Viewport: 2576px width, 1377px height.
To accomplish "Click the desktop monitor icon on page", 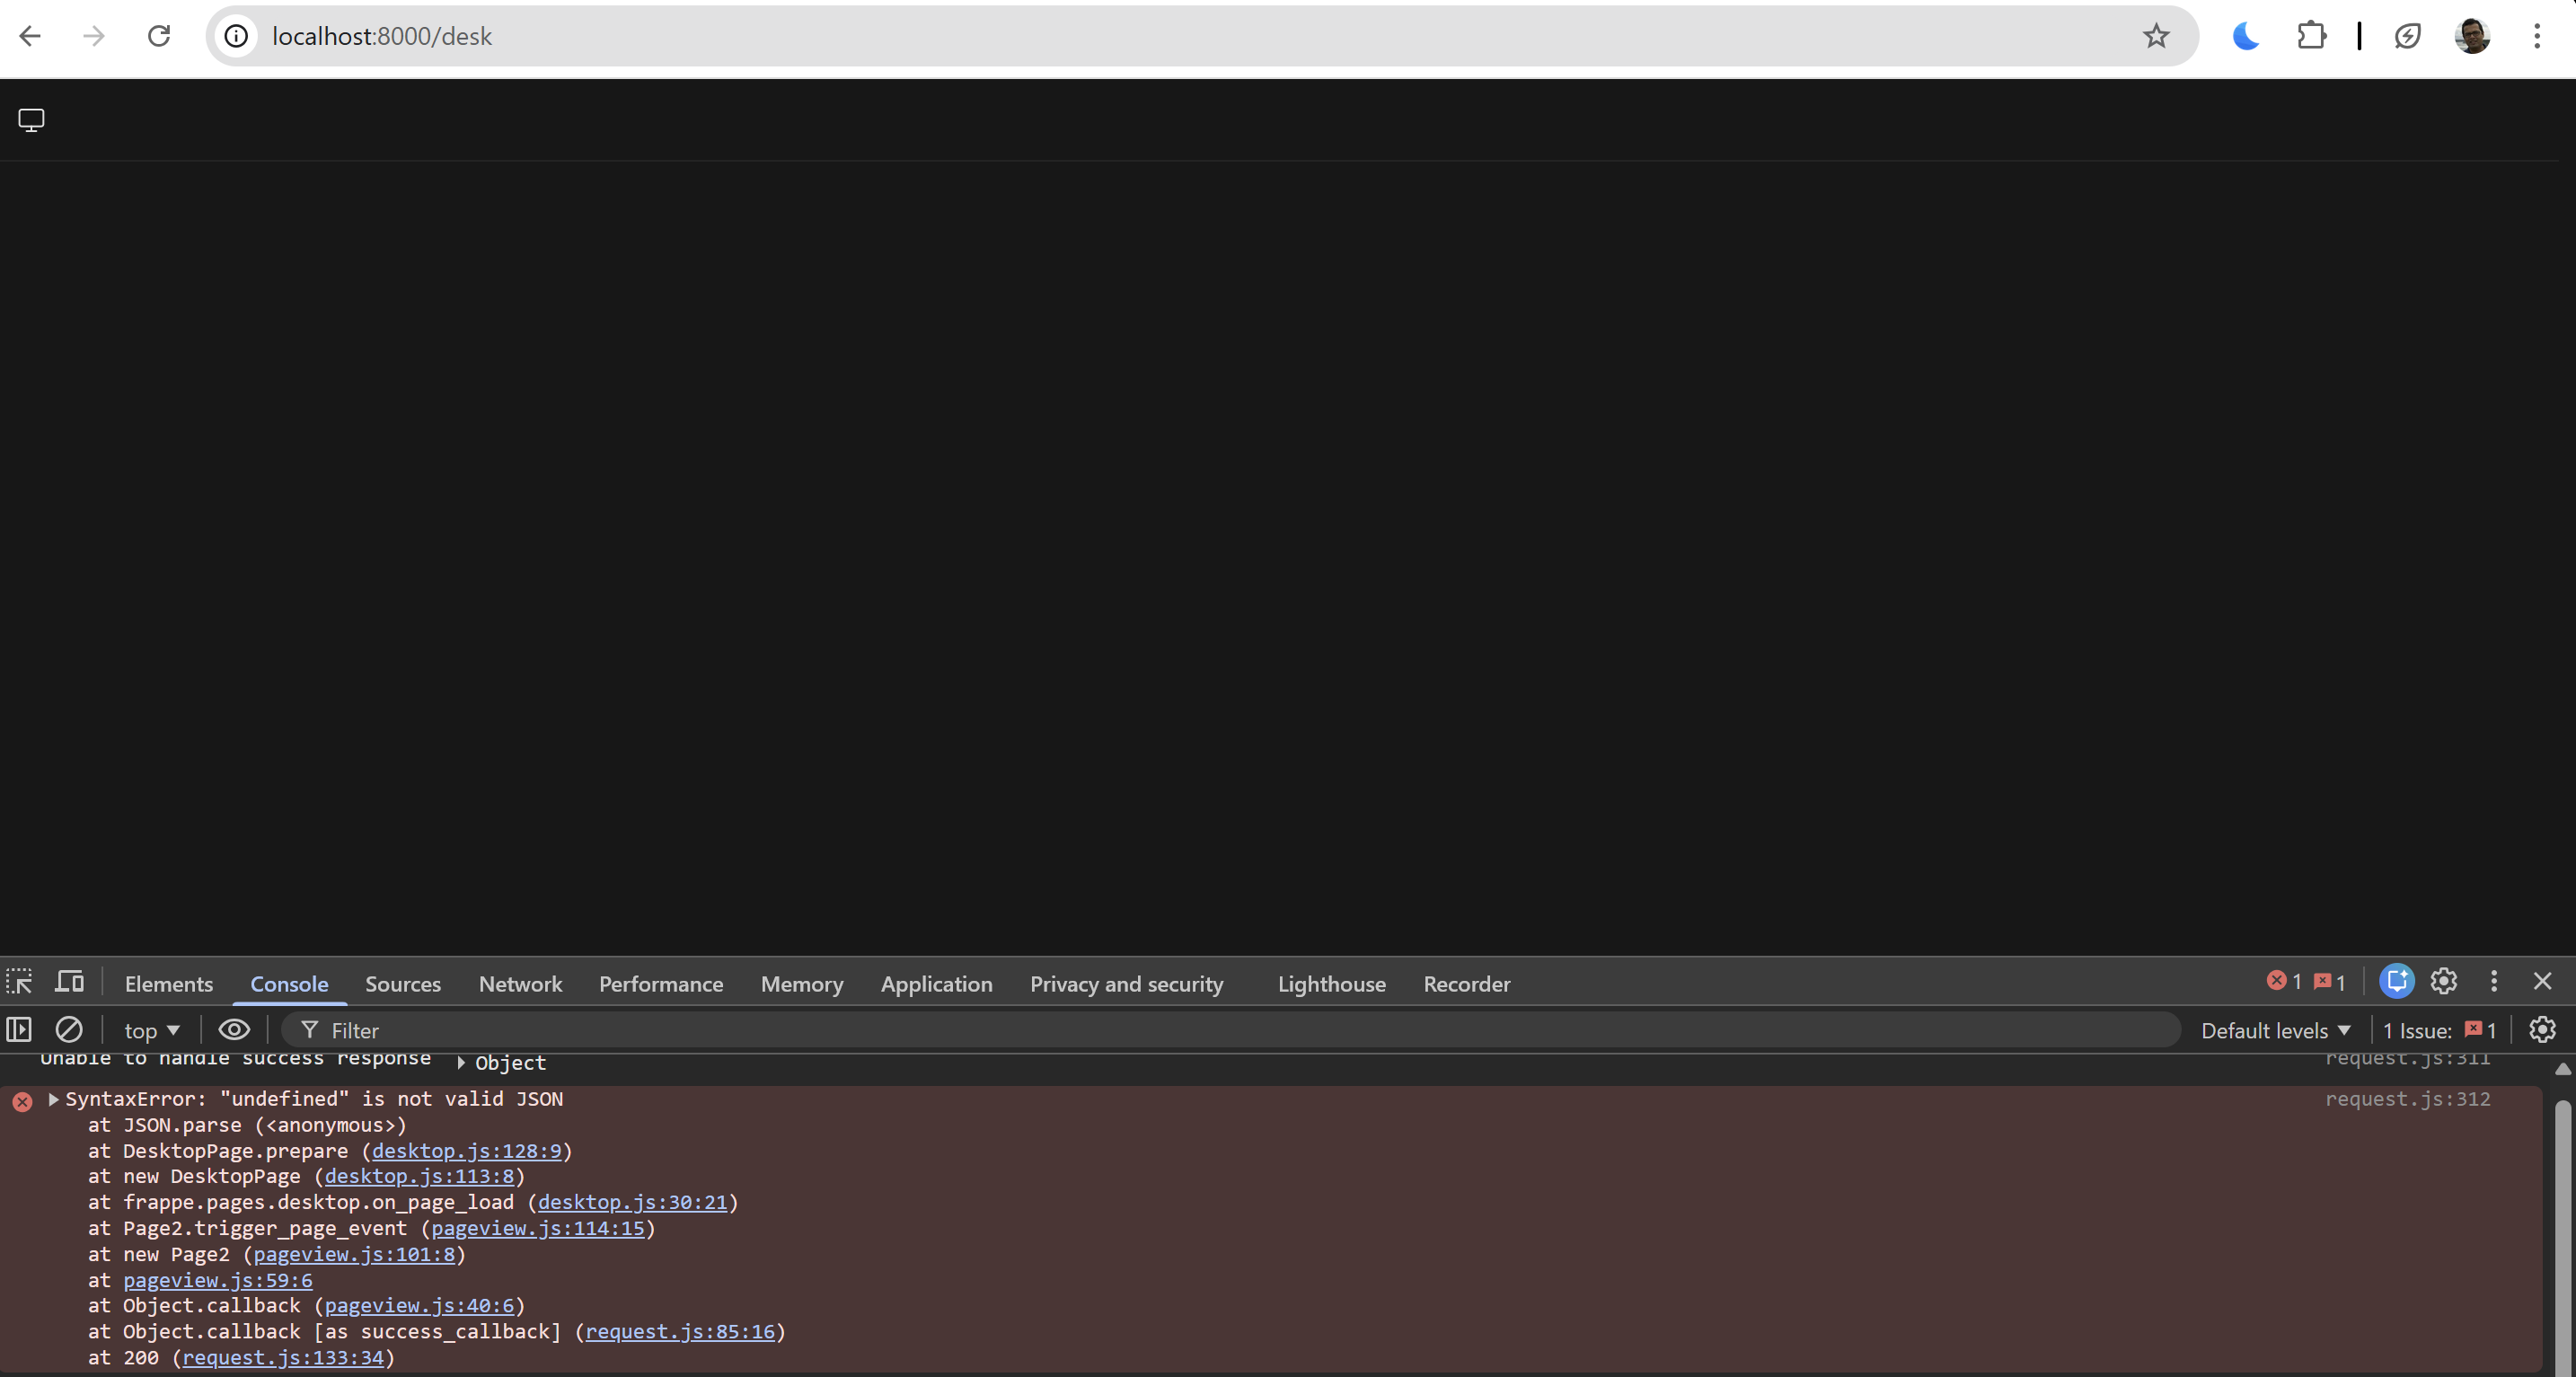I will pos(31,120).
